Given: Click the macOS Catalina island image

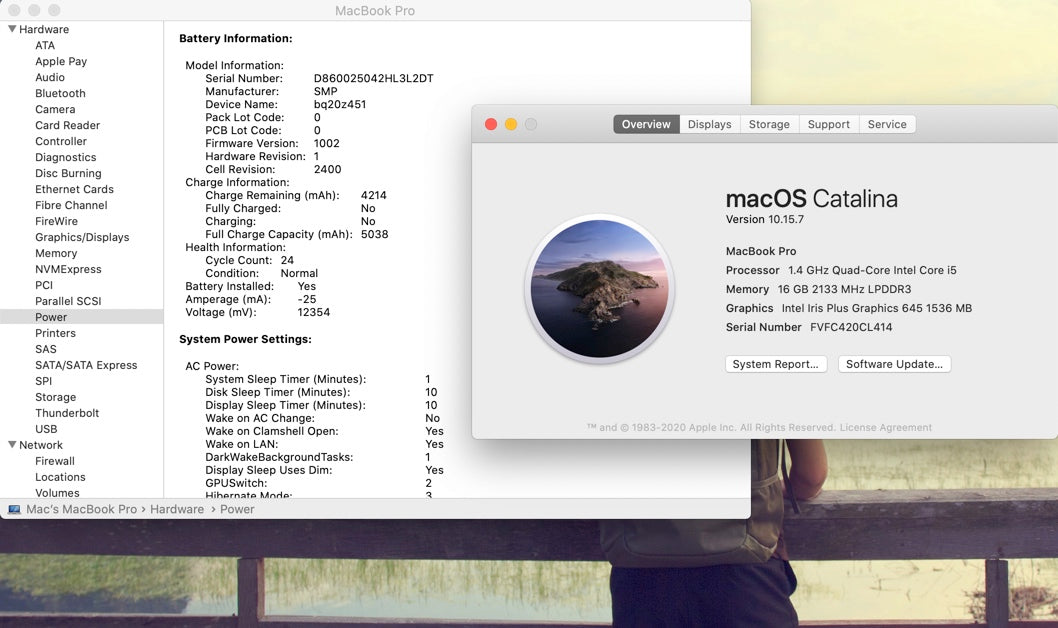Looking at the screenshot, I should click(x=600, y=289).
